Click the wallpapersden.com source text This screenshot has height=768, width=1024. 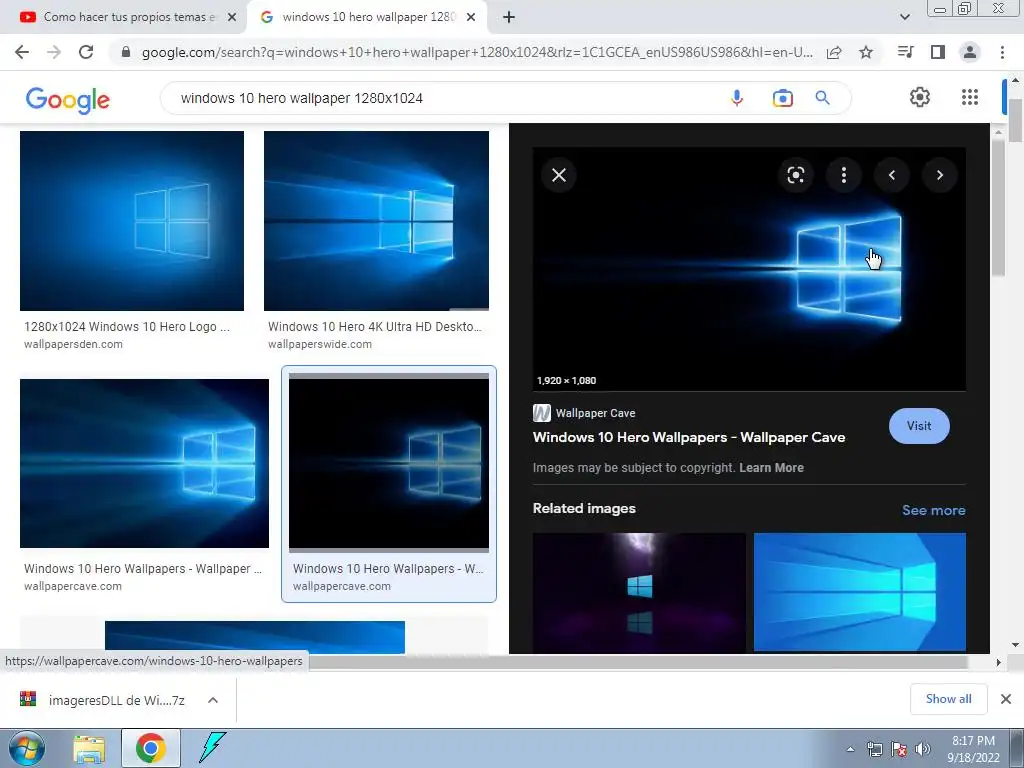click(x=73, y=344)
